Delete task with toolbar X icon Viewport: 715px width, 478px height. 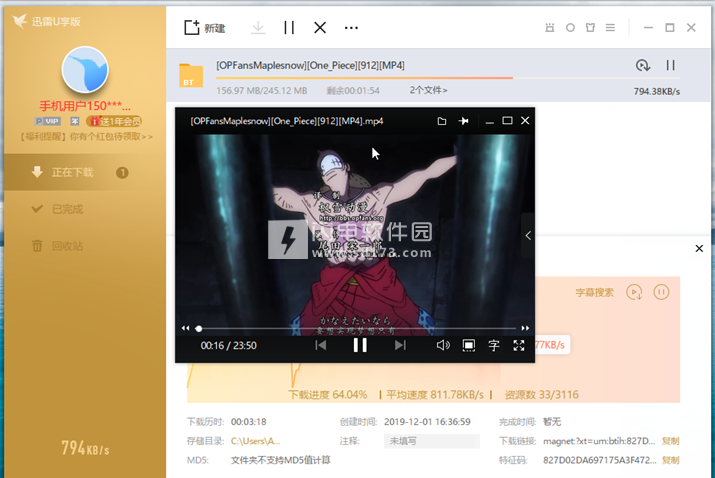pos(320,28)
